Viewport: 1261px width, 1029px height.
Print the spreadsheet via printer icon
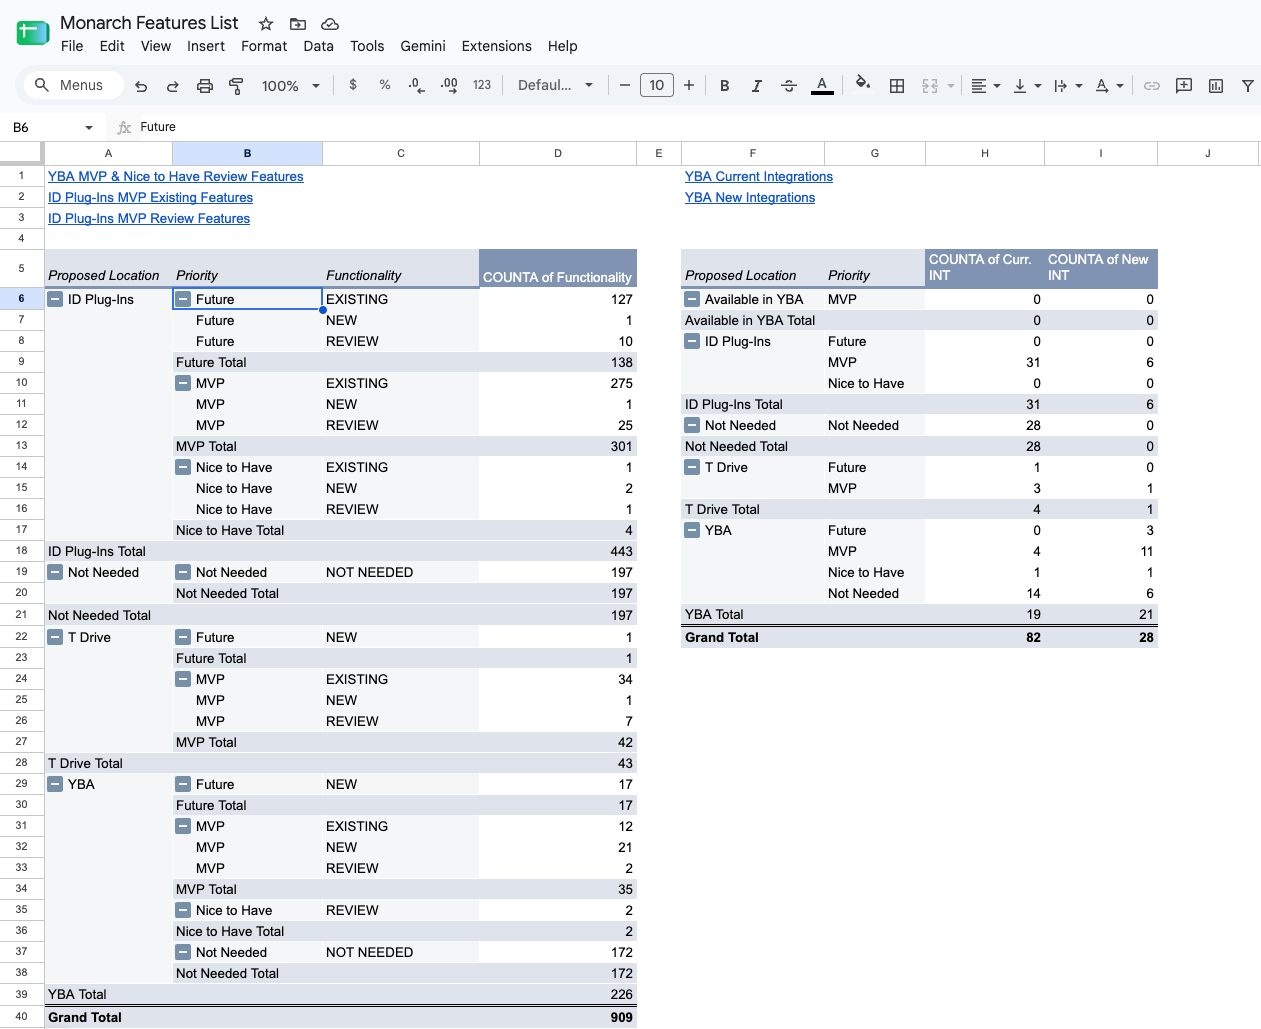click(x=205, y=86)
